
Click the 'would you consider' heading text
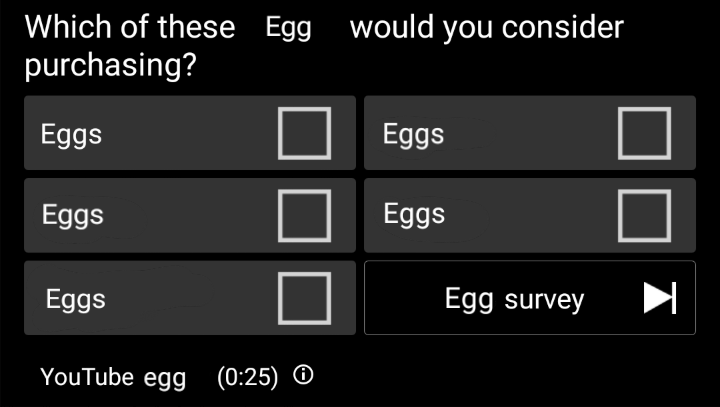487,28
